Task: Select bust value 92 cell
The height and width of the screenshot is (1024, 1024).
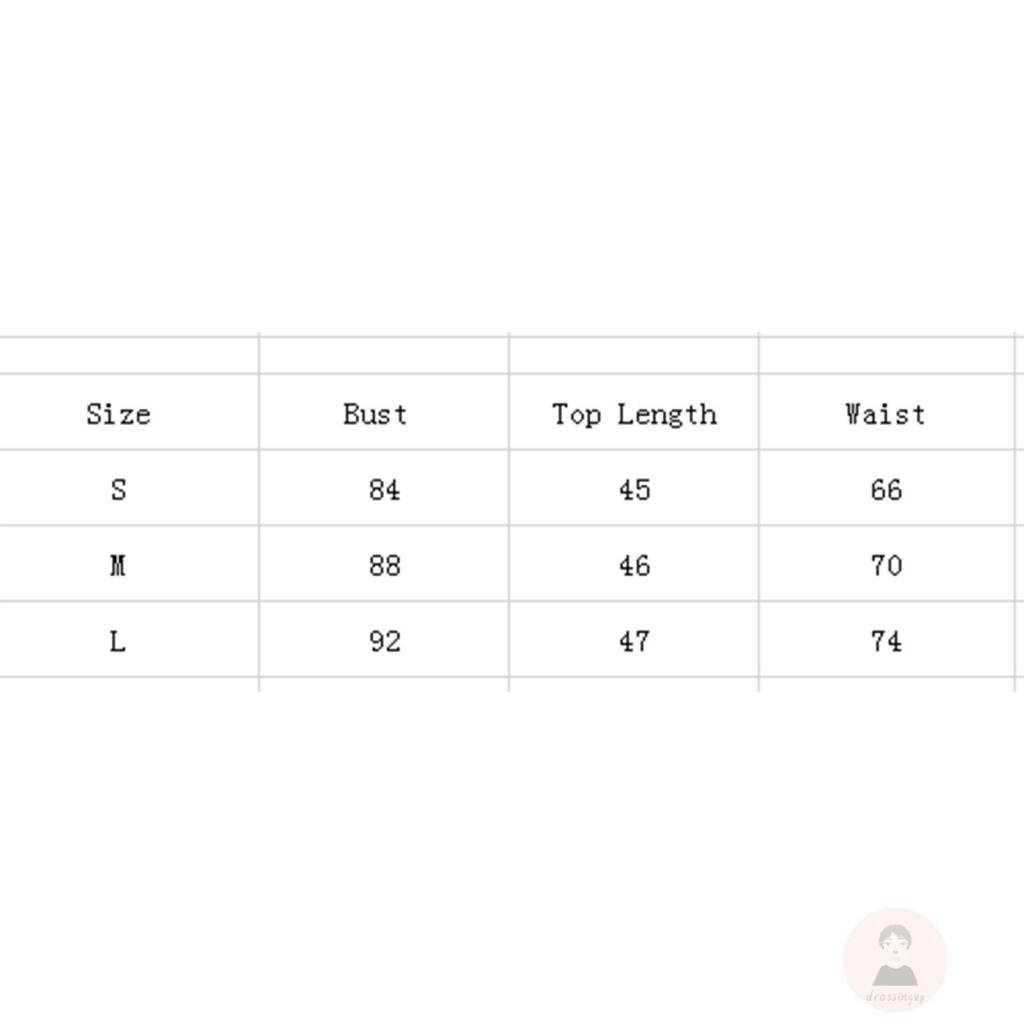Action: (384, 641)
